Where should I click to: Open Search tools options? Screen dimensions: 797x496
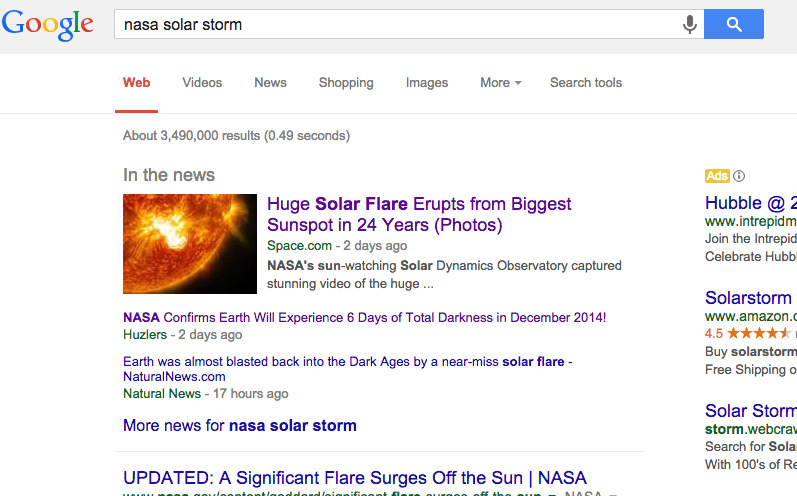(586, 83)
